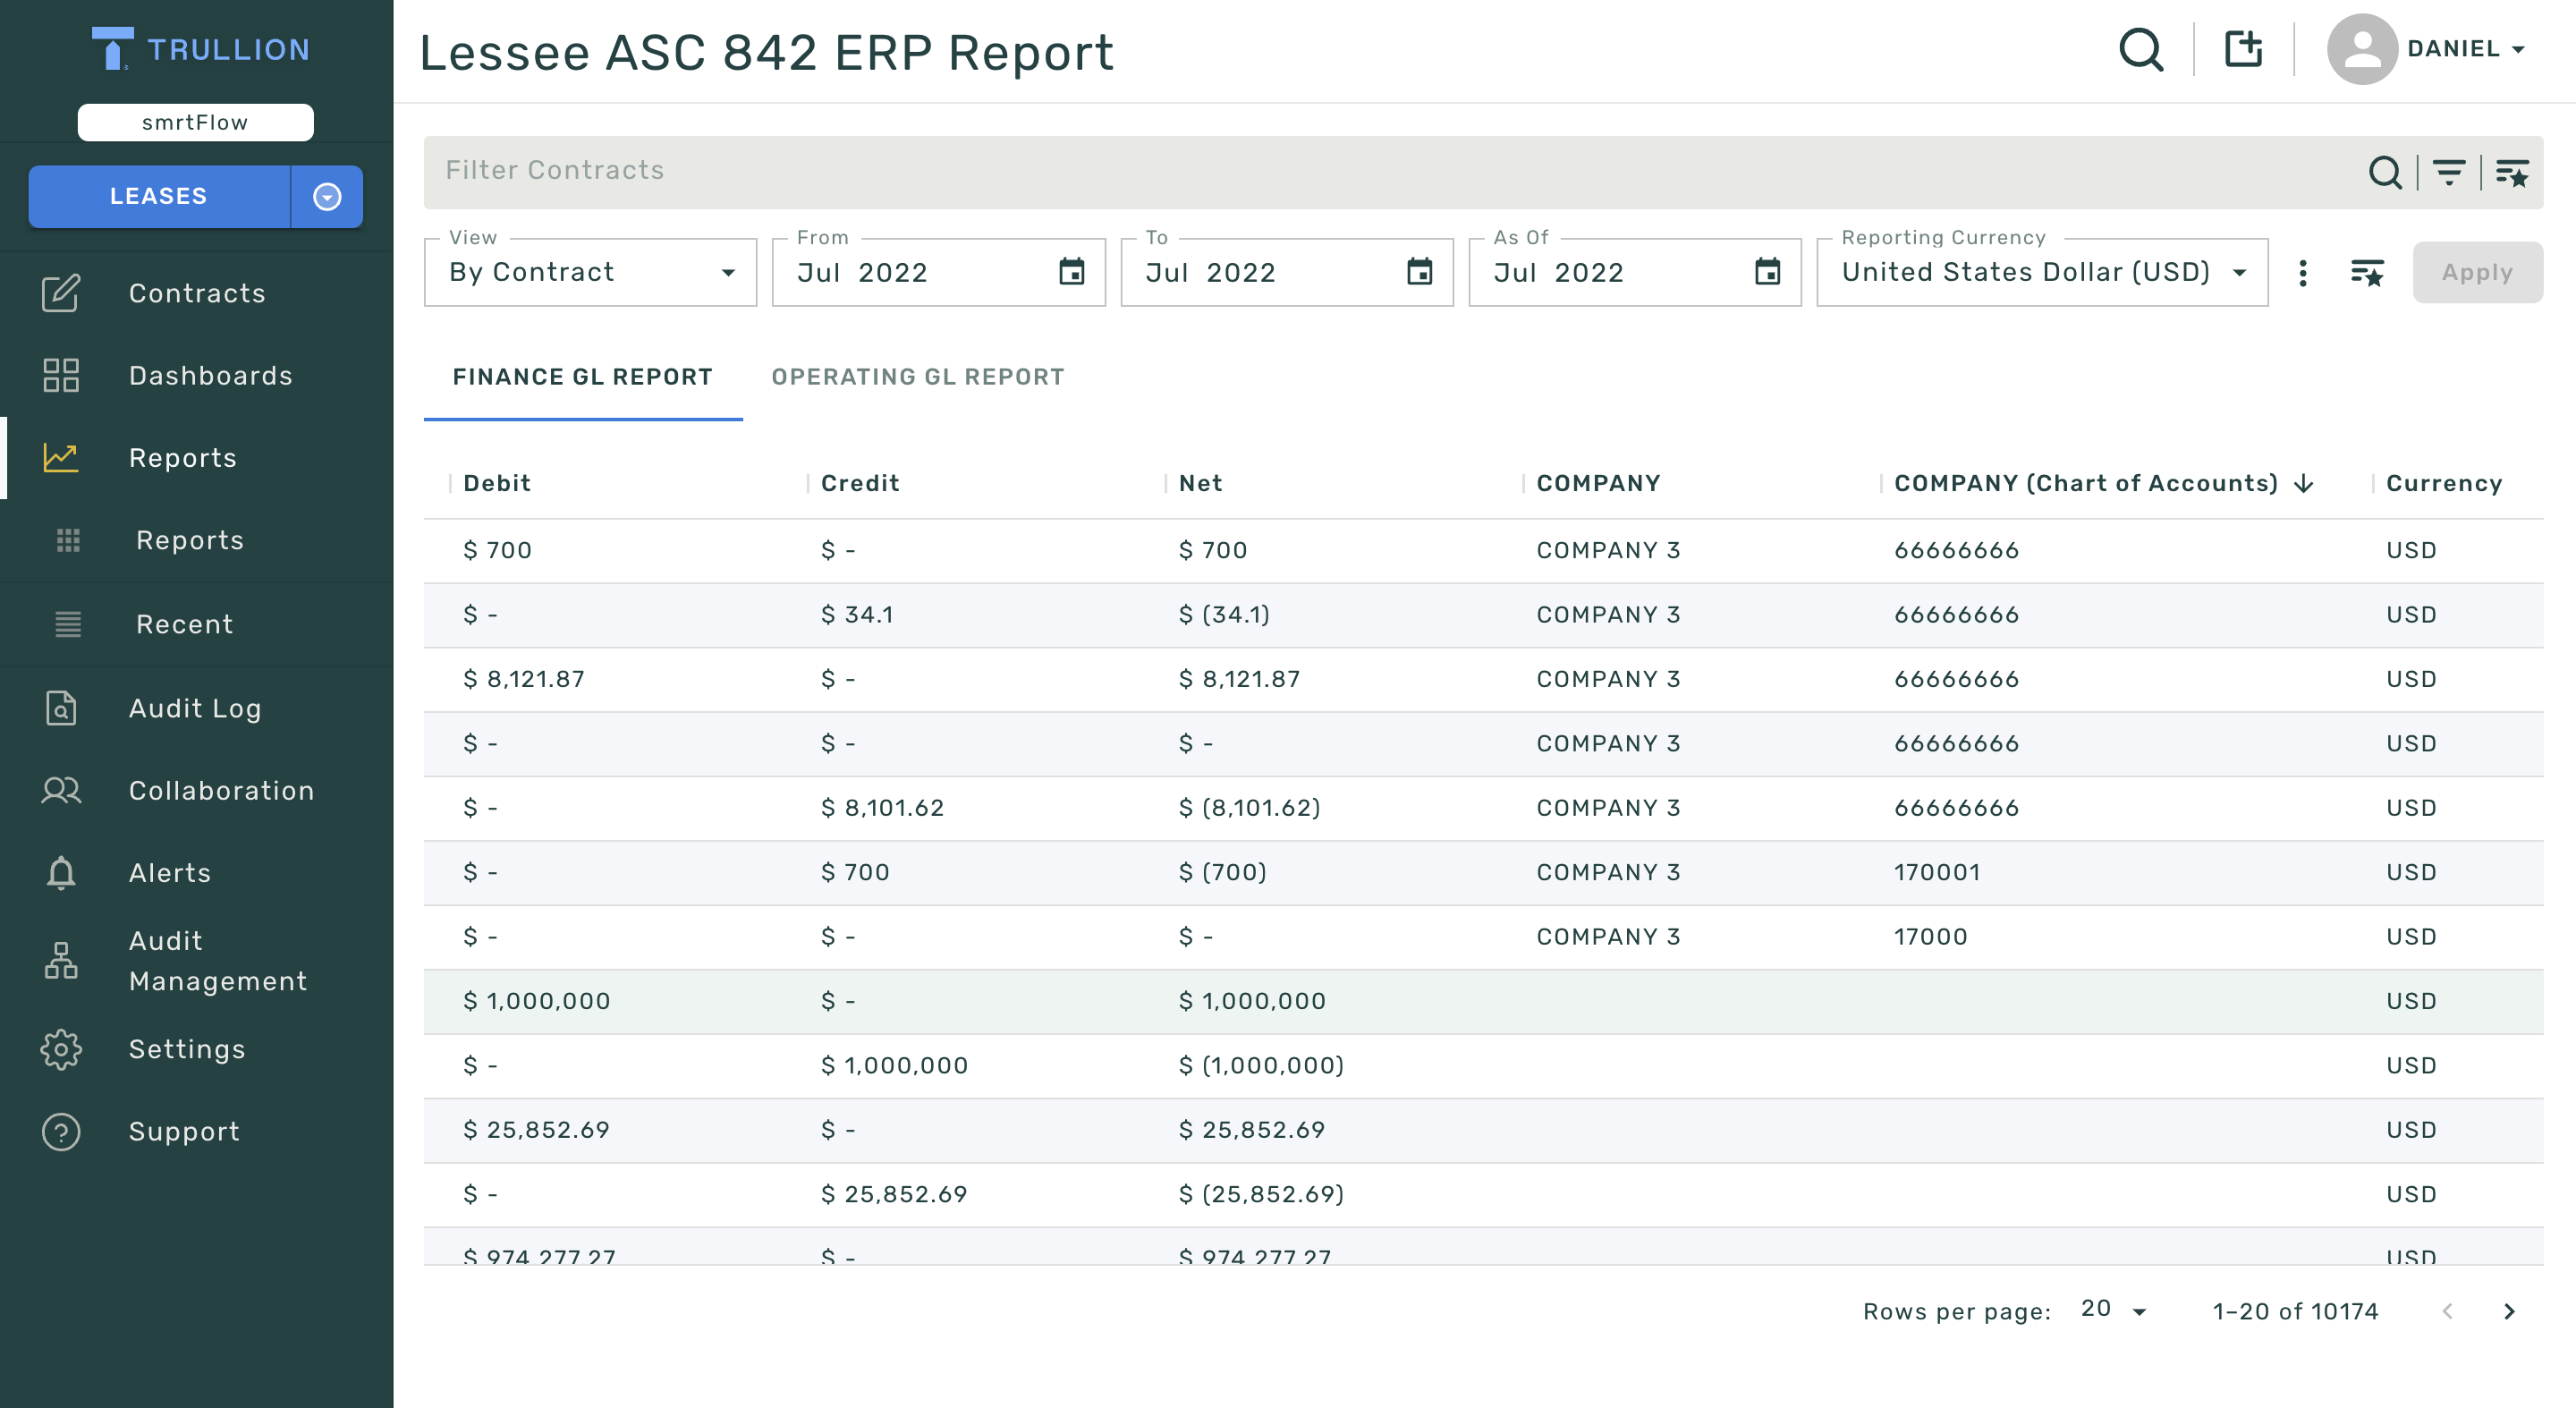Switch to Operating GL Report tab
The image size is (2576, 1408).
[x=917, y=377]
